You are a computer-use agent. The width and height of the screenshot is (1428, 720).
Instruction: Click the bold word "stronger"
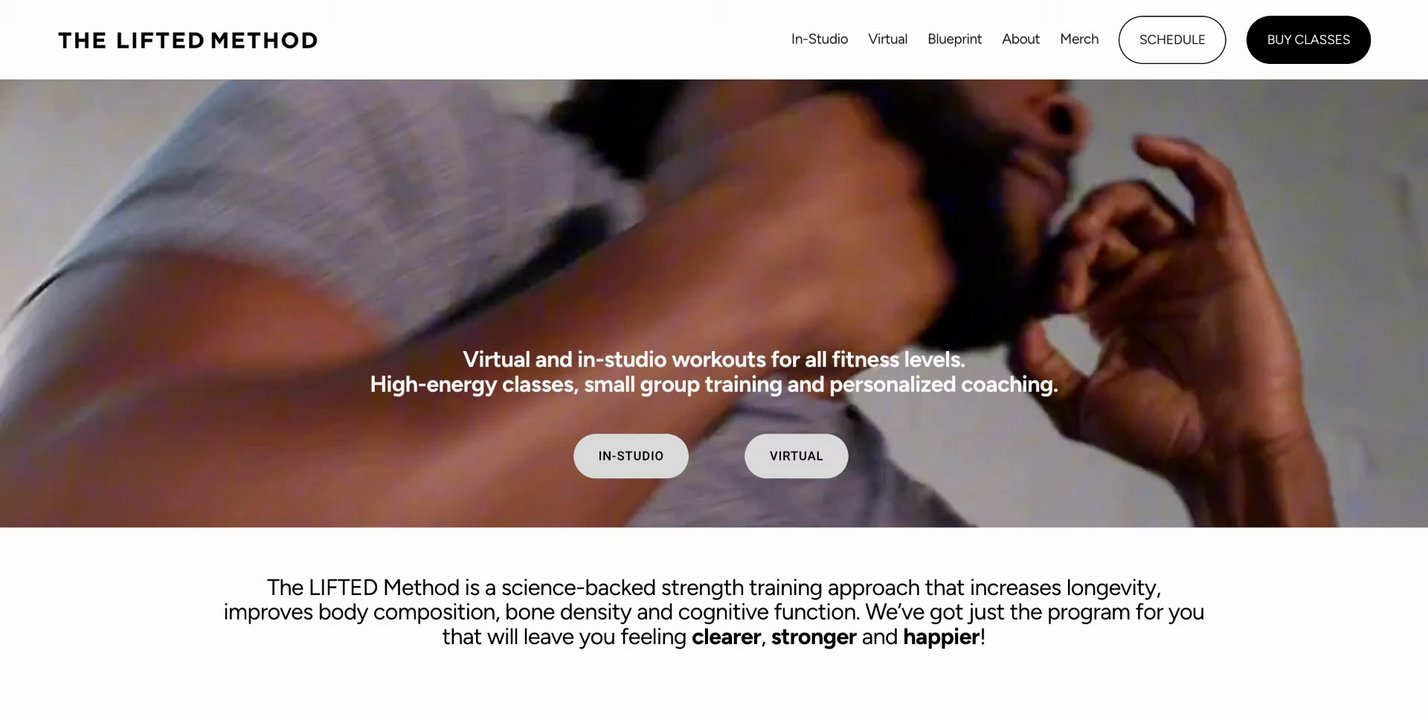[x=814, y=637]
